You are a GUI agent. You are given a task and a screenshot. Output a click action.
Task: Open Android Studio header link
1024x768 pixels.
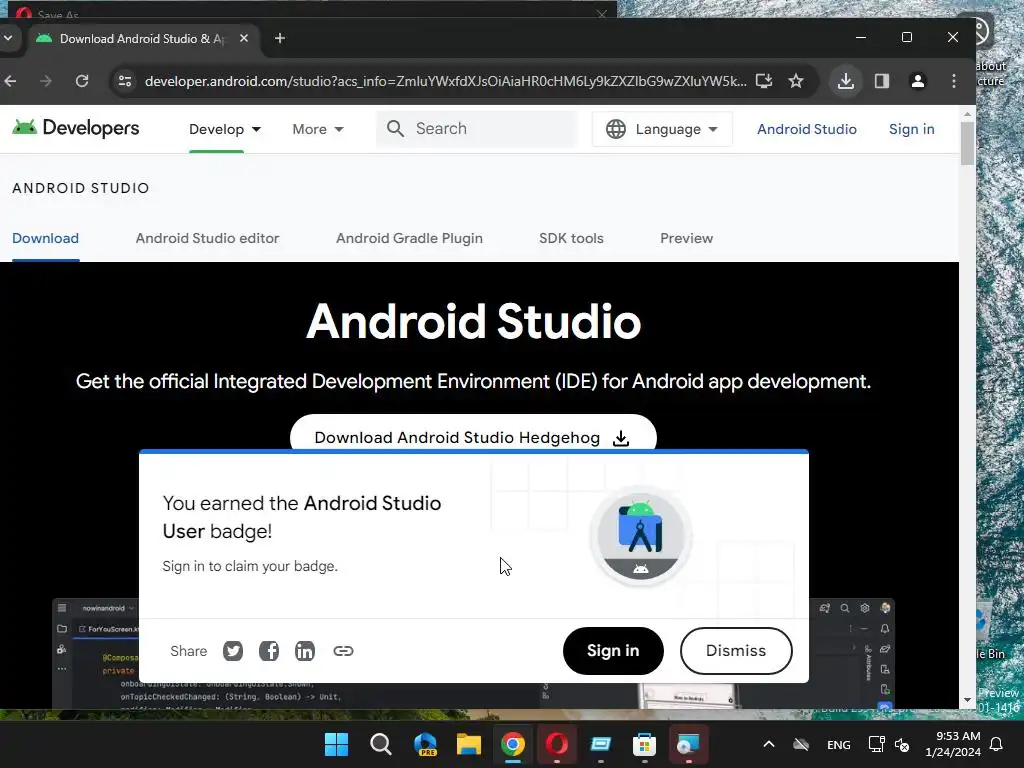807,129
